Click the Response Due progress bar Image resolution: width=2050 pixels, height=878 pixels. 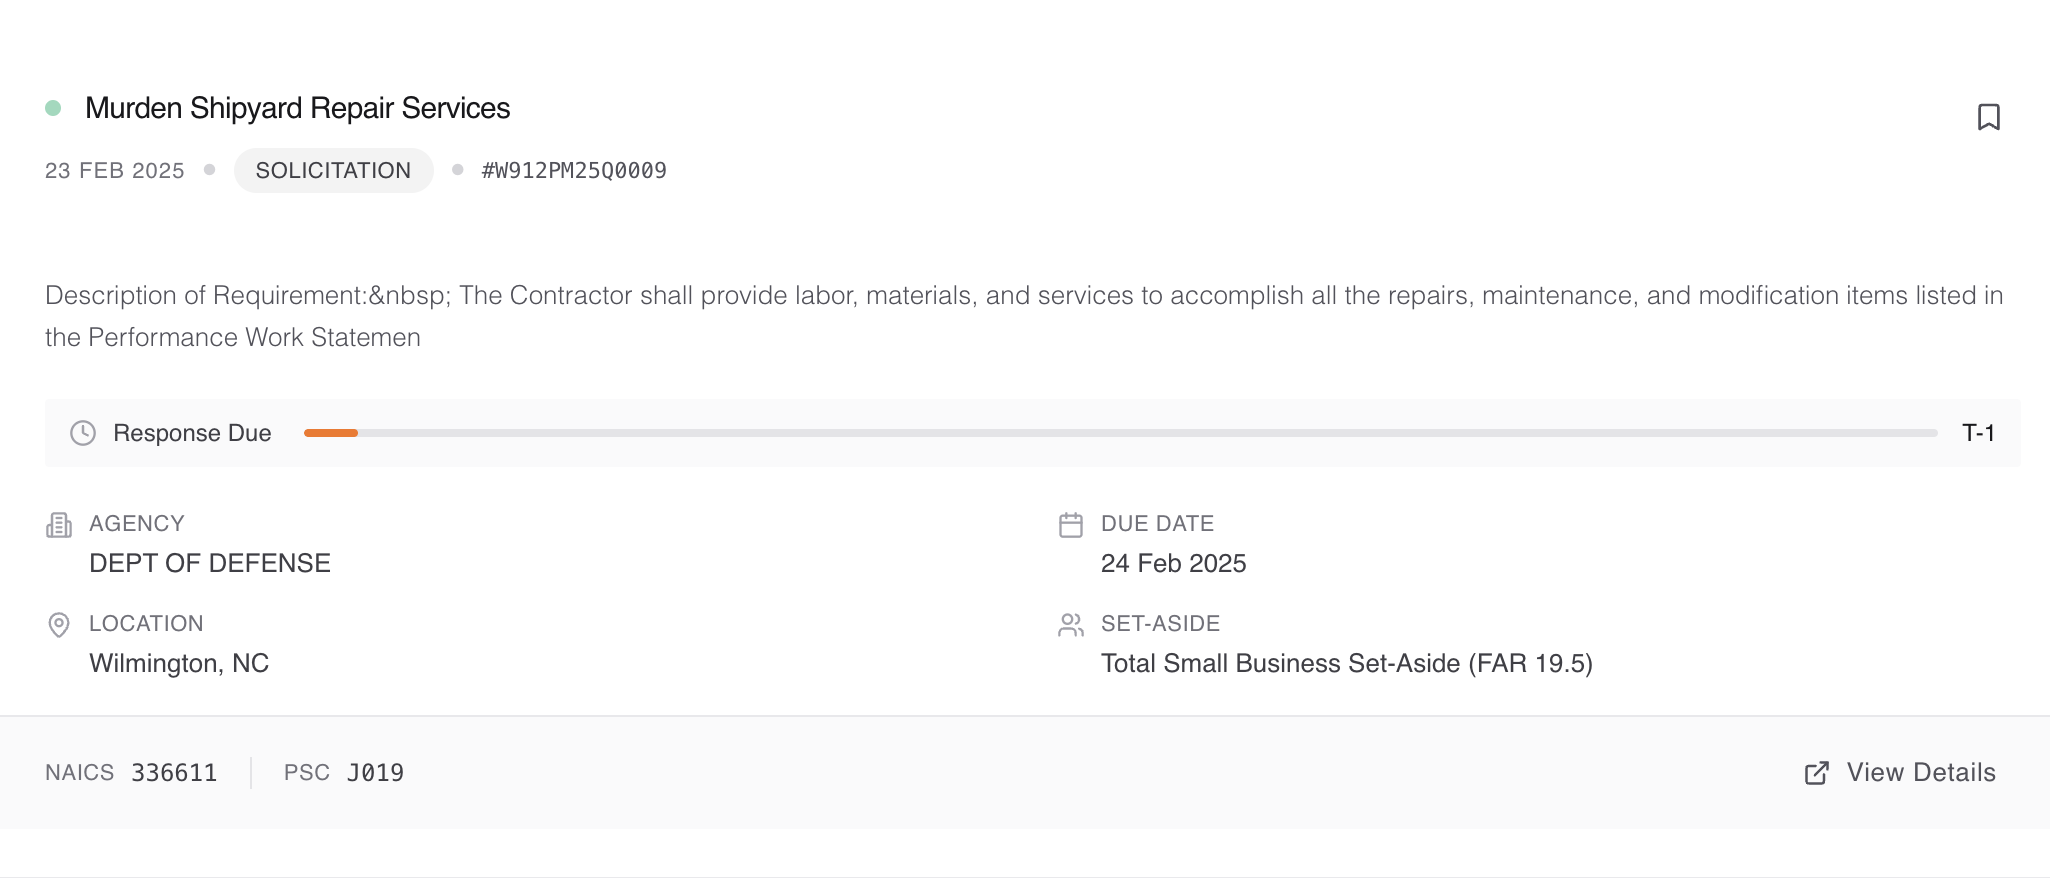[1120, 433]
